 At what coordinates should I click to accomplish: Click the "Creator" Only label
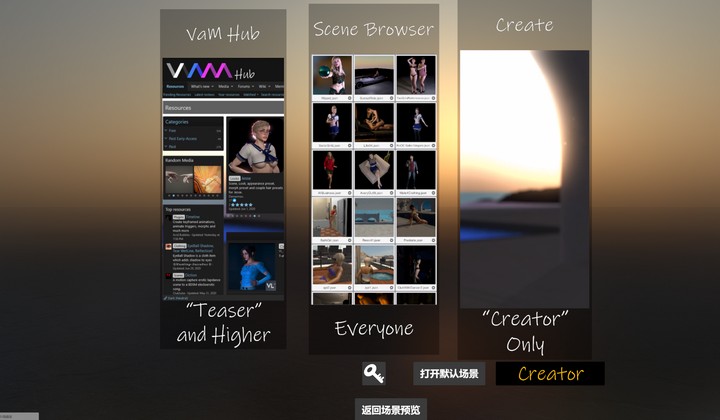point(525,331)
